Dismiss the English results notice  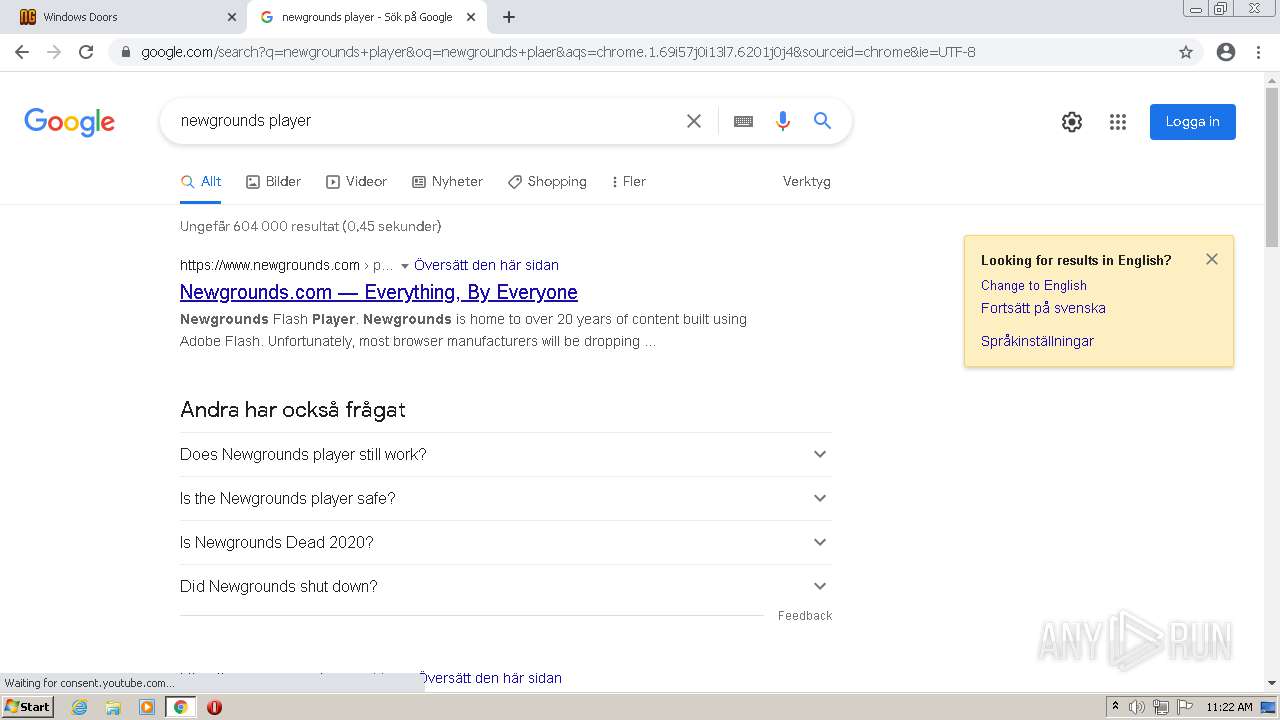click(x=1212, y=259)
